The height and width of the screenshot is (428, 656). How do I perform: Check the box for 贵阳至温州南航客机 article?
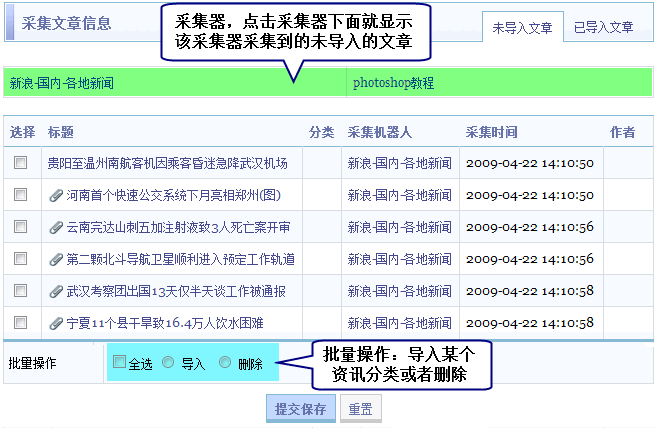coord(21,163)
